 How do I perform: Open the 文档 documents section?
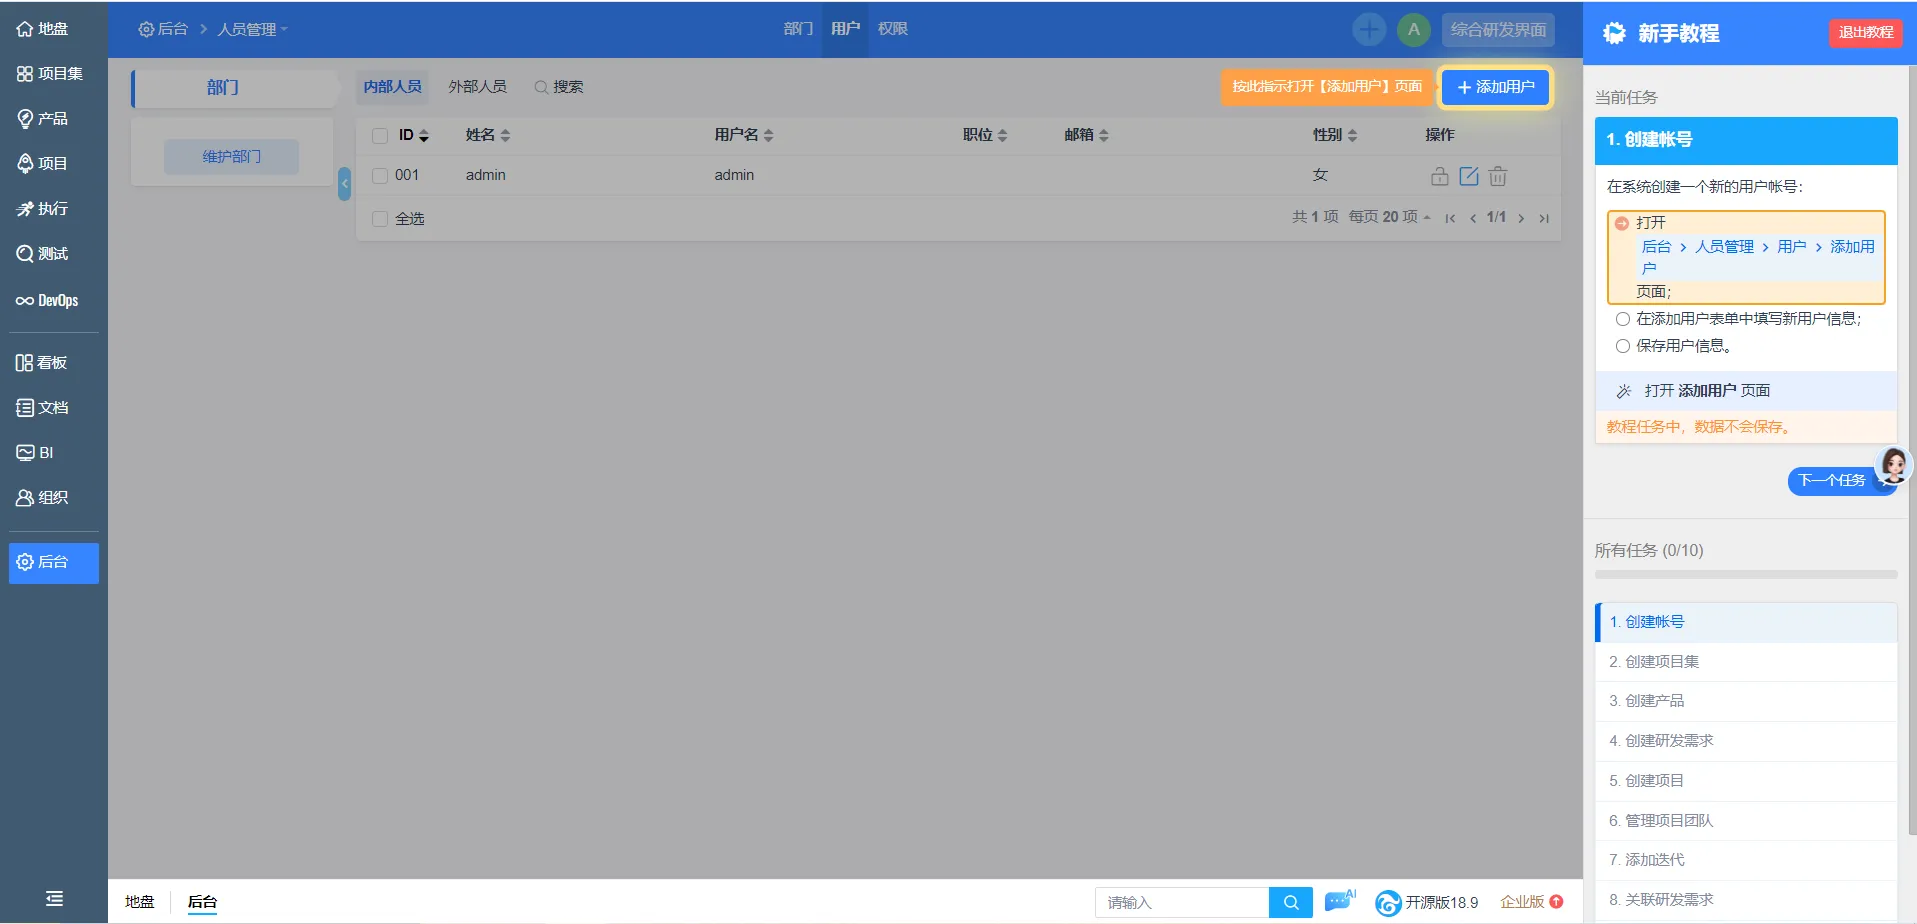click(x=43, y=408)
